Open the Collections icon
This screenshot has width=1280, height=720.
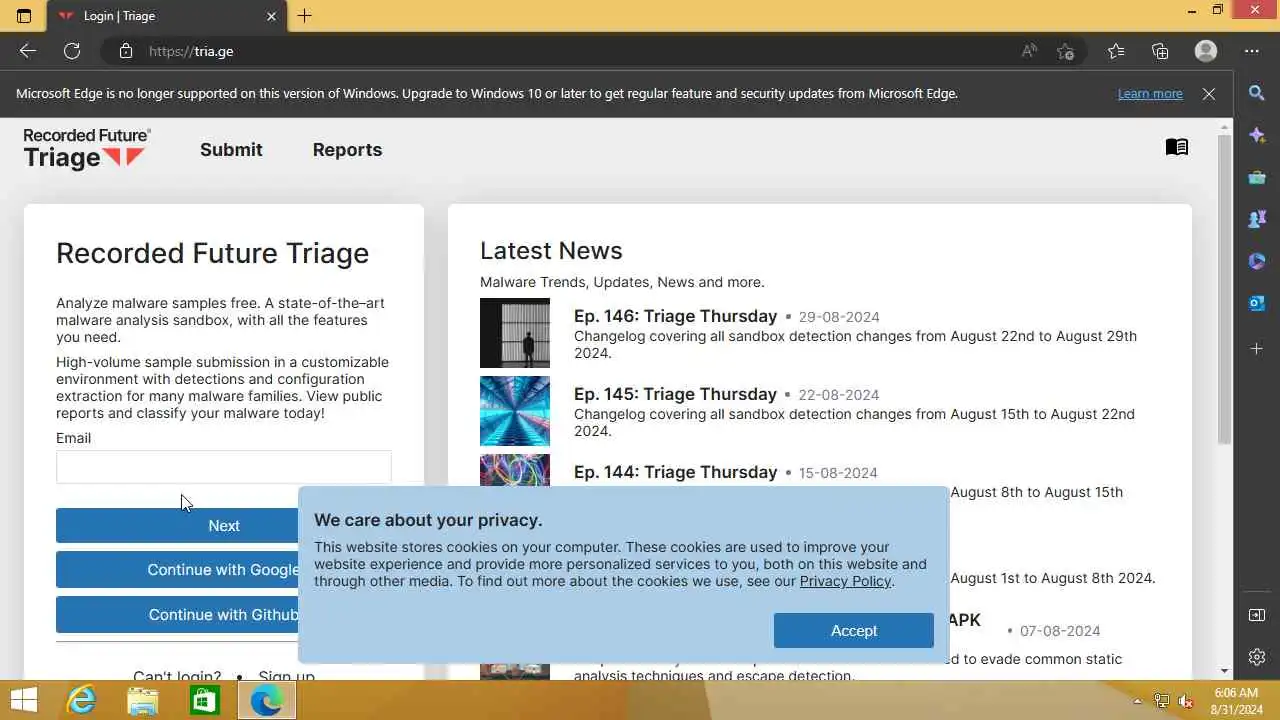tap(1160, 51)
